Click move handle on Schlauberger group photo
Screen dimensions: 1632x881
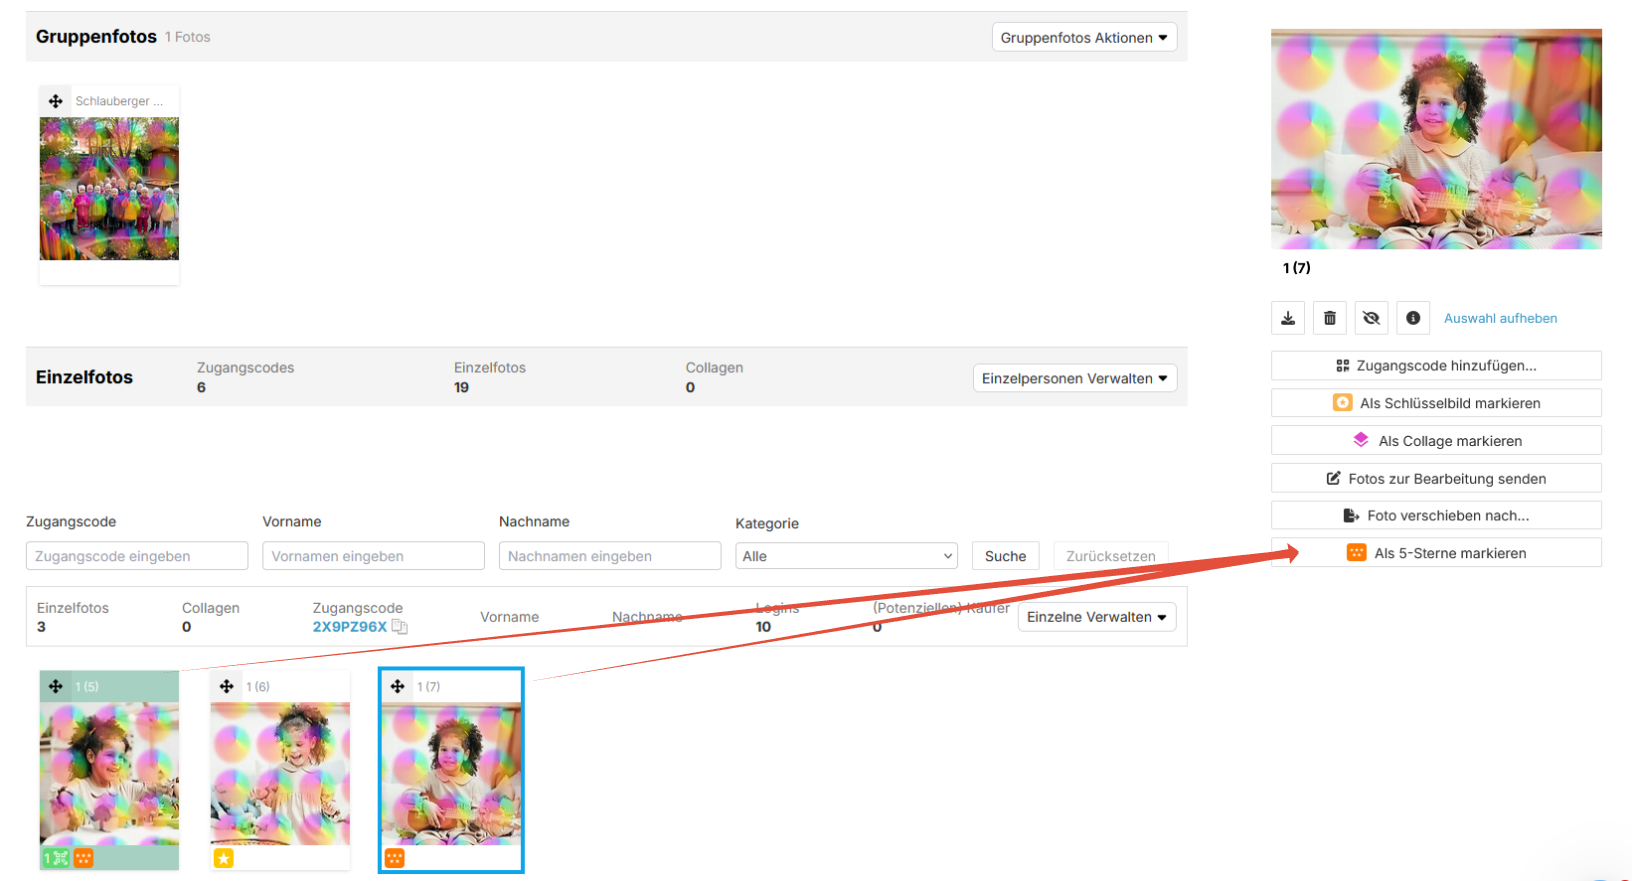tap(56, 101)
